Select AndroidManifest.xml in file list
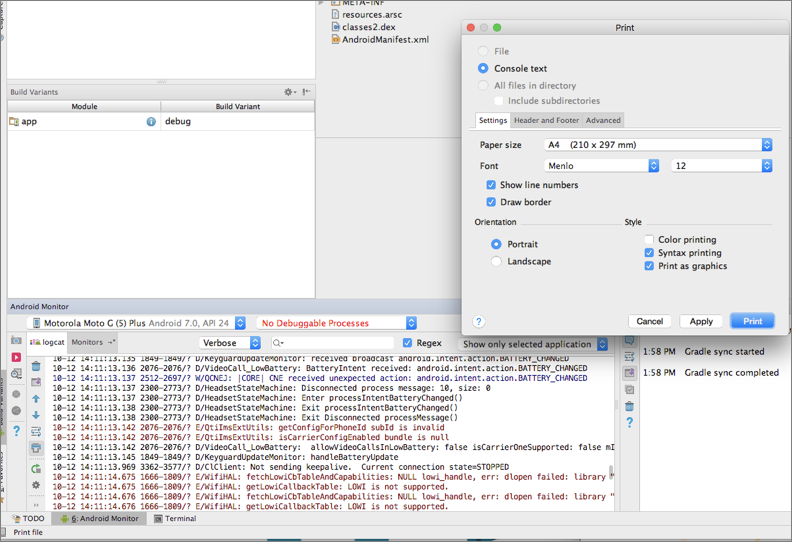792x542 pixels. click(380, 39)
